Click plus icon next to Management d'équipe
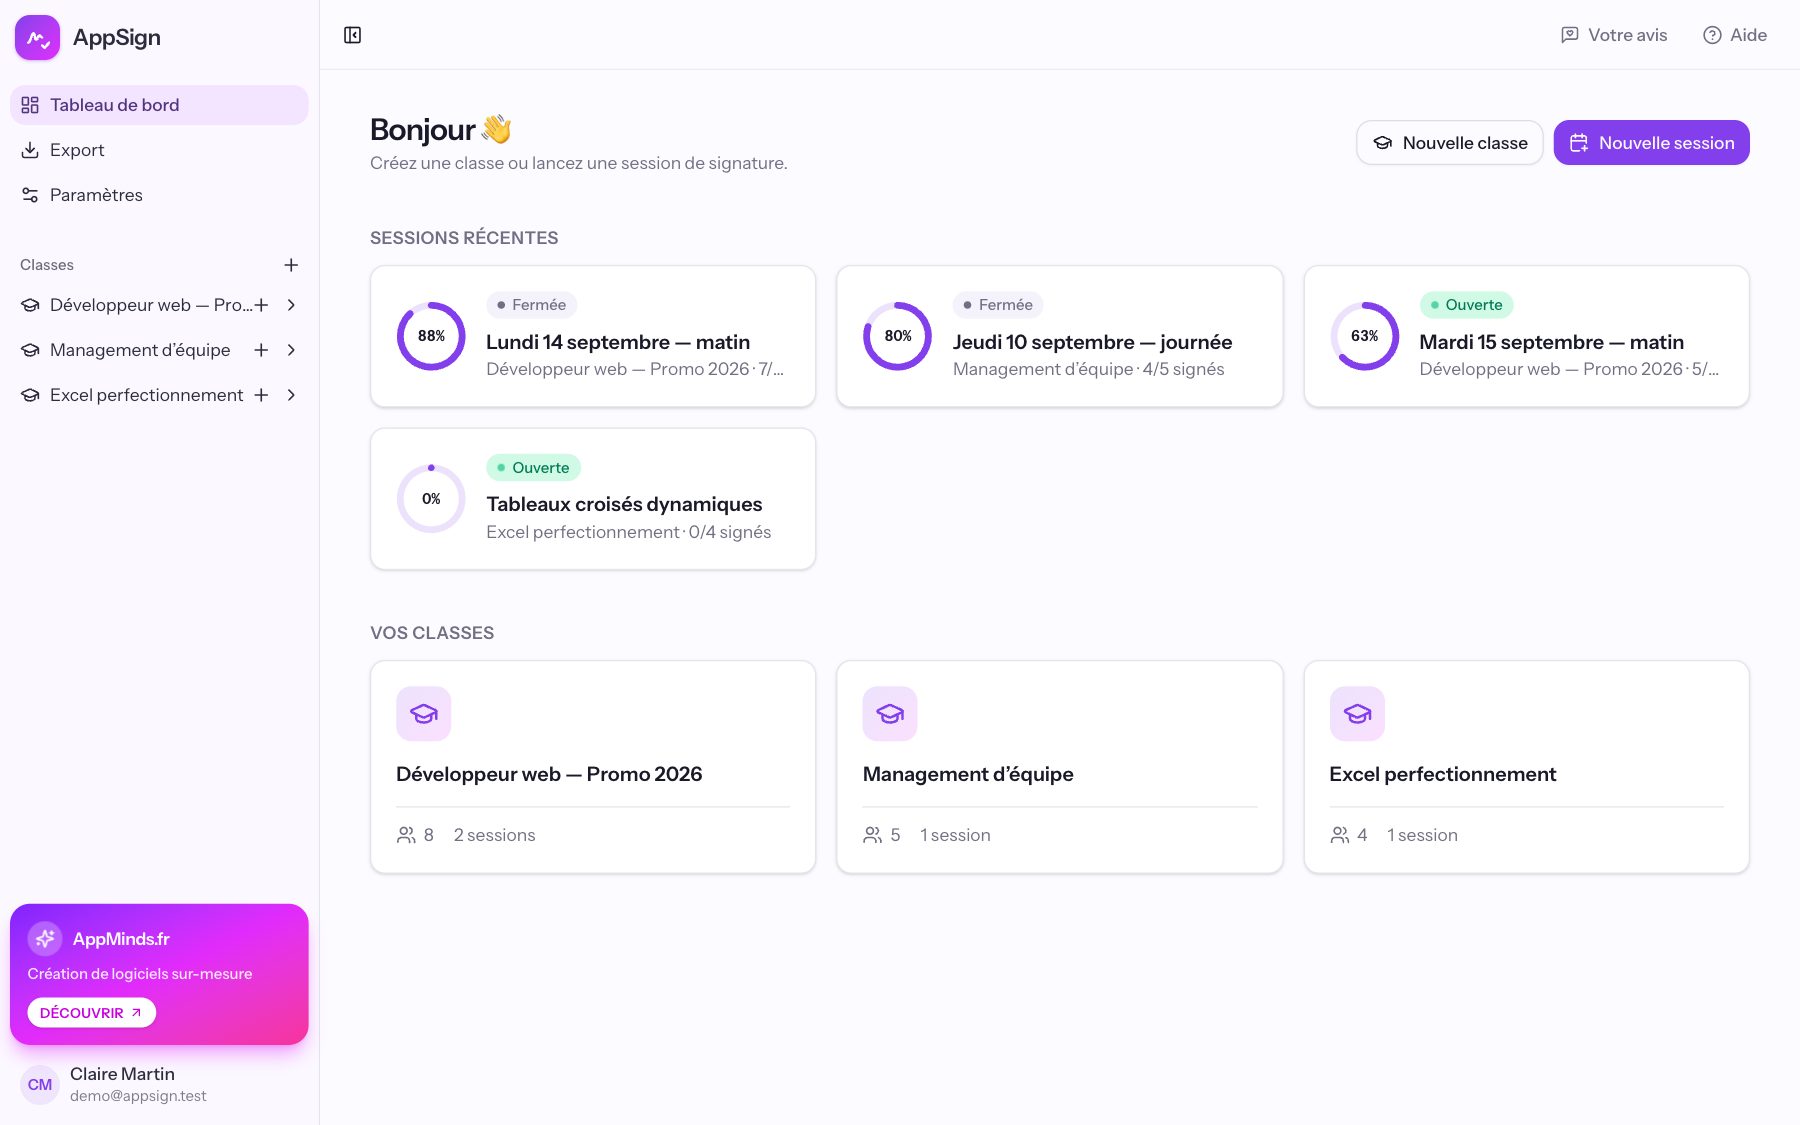The image size is (1800, 1125). [x=261, y=350]
